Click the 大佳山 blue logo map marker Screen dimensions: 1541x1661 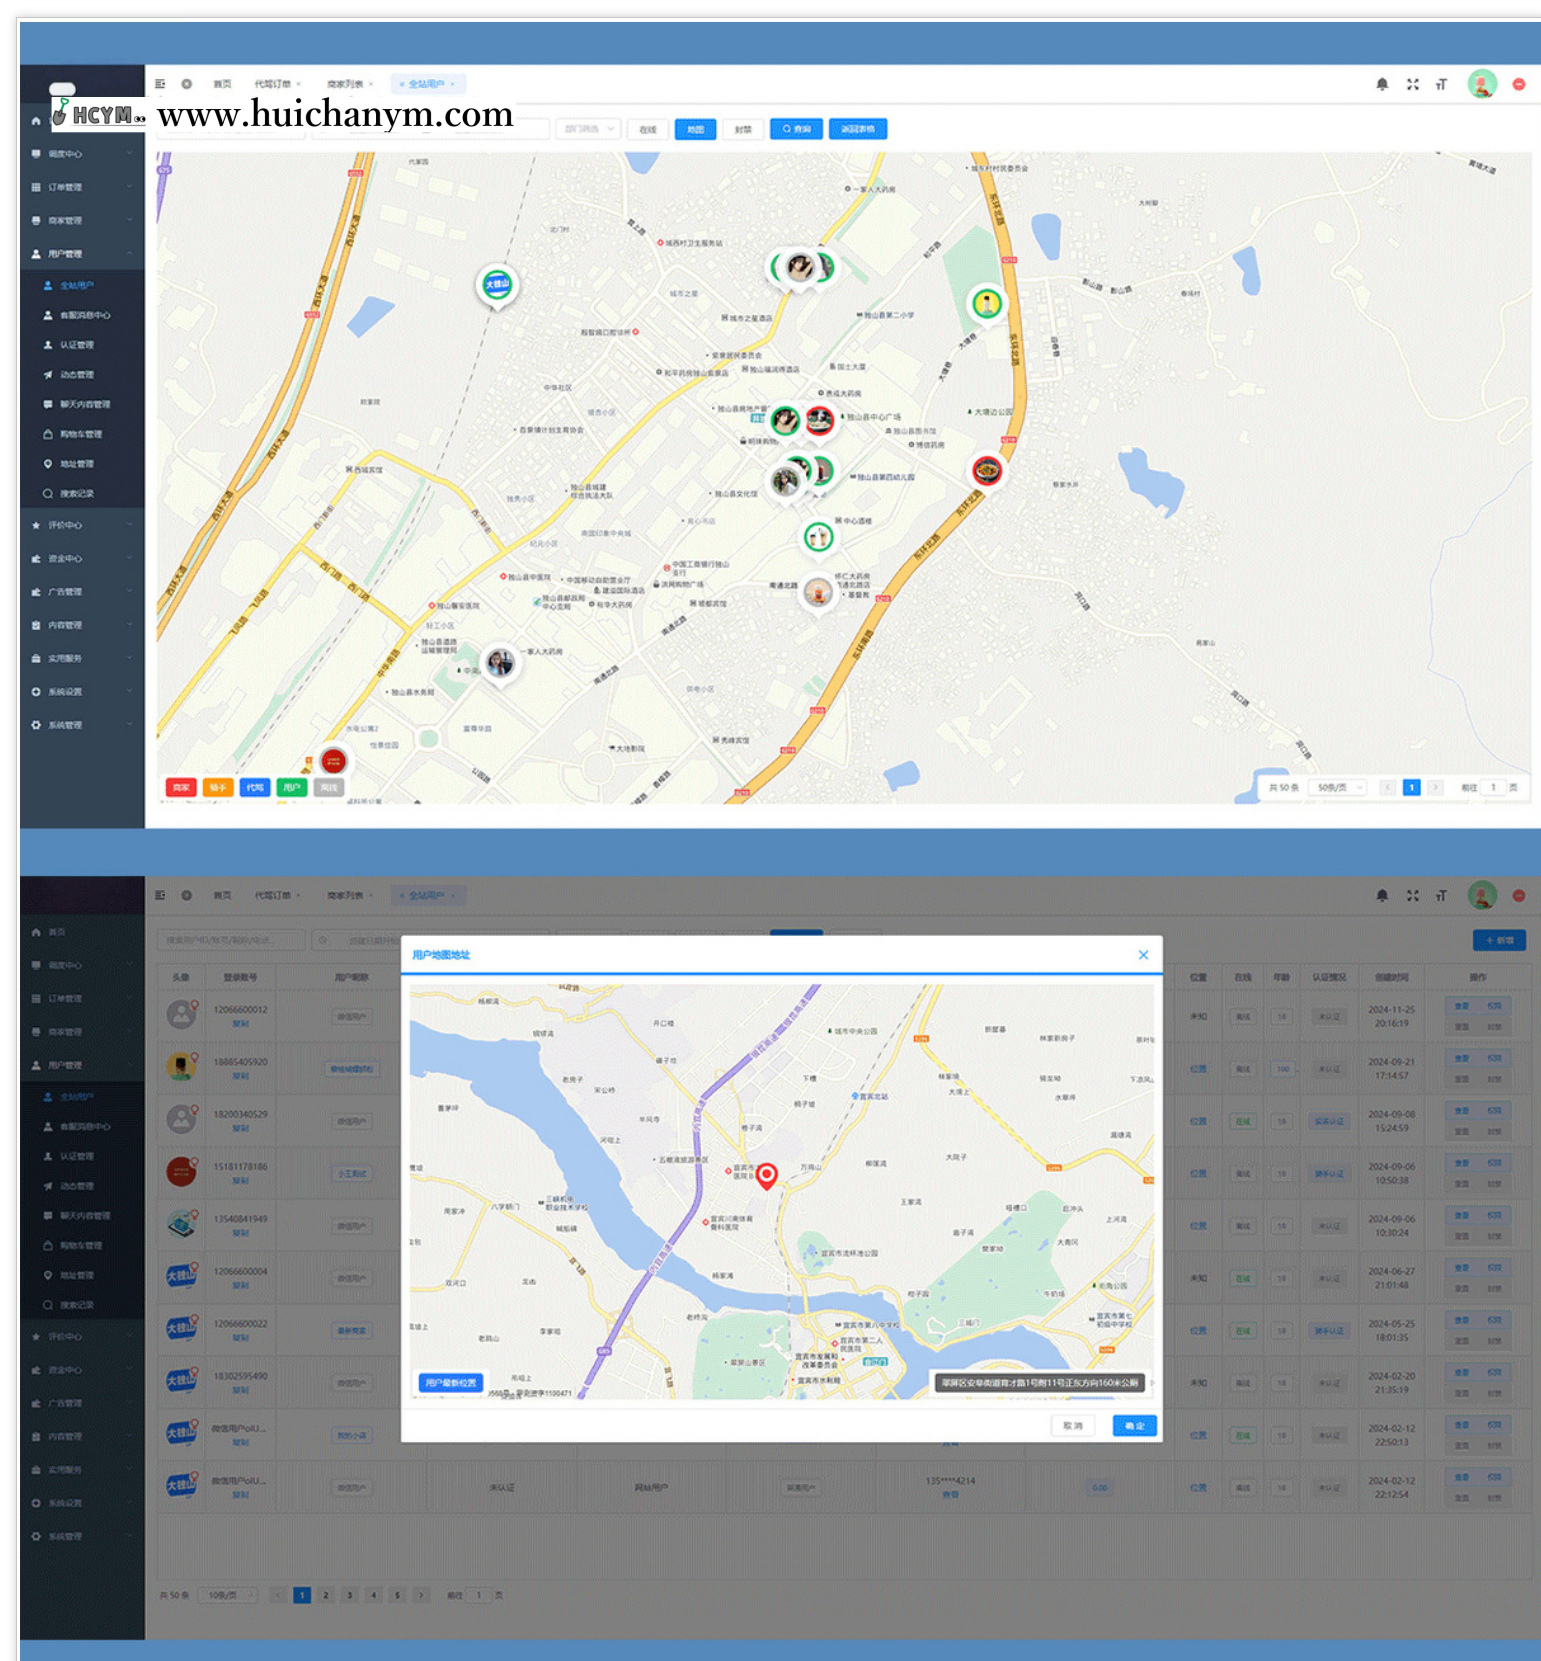(497, 285)
